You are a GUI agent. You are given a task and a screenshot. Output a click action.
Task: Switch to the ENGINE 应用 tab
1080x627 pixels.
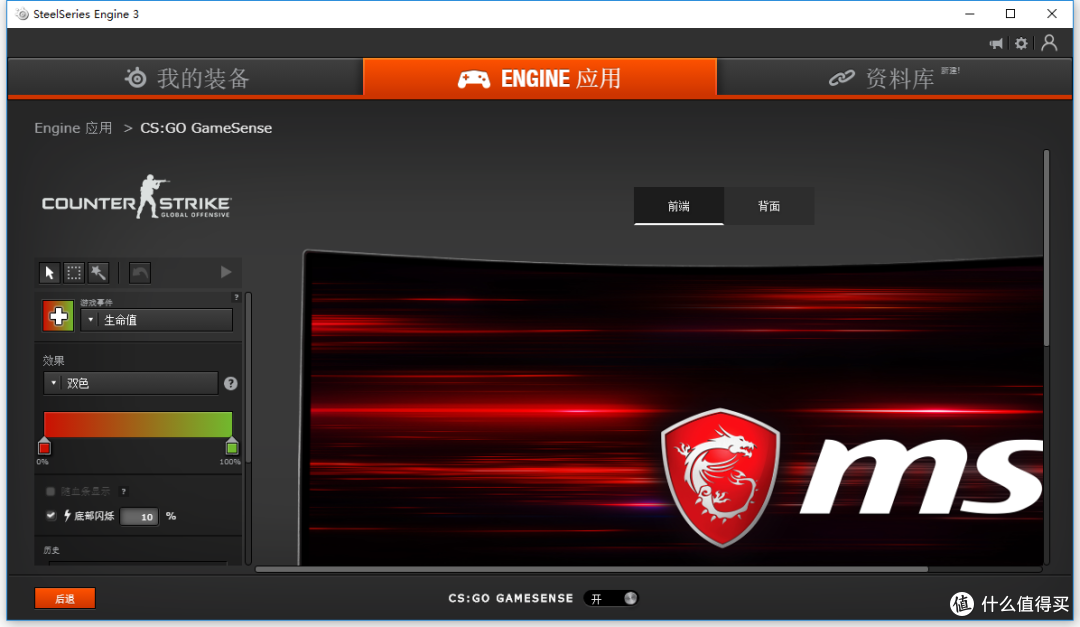540,78
